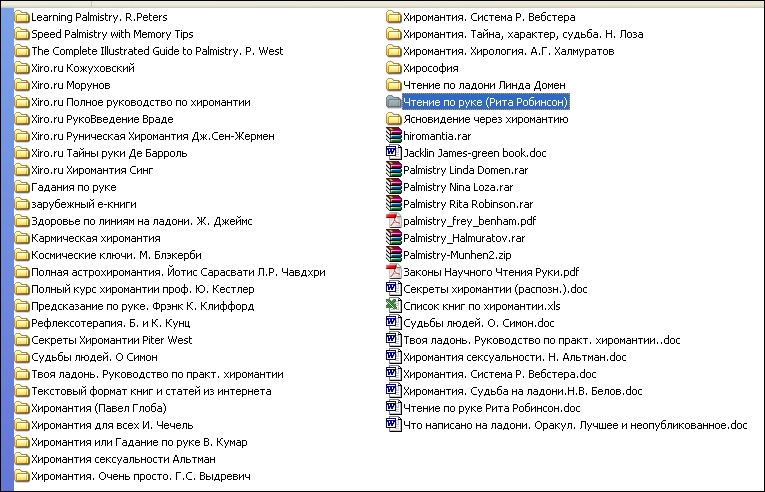765x492 pixels.
Task: Select folder Твоя ладонь. Руководство по практ. хиромантии
Action: coord(158,374)
